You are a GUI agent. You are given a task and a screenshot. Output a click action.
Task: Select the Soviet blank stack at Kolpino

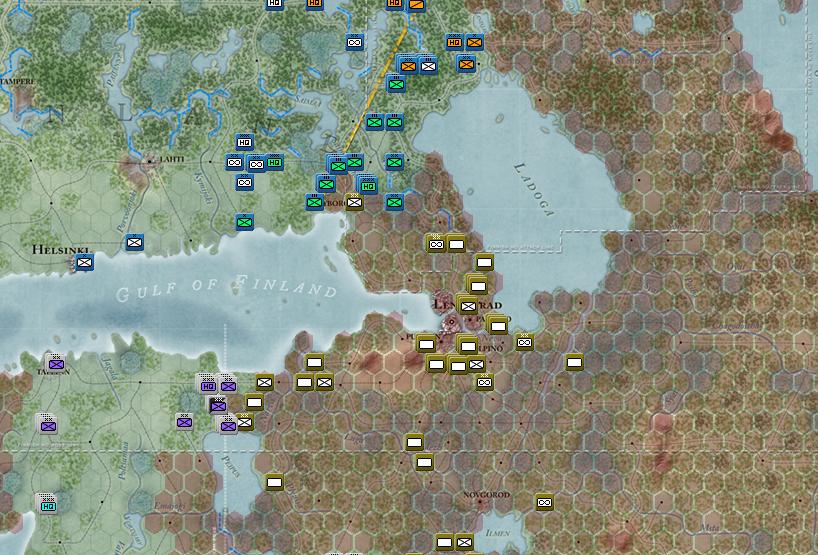click(467, 345)
